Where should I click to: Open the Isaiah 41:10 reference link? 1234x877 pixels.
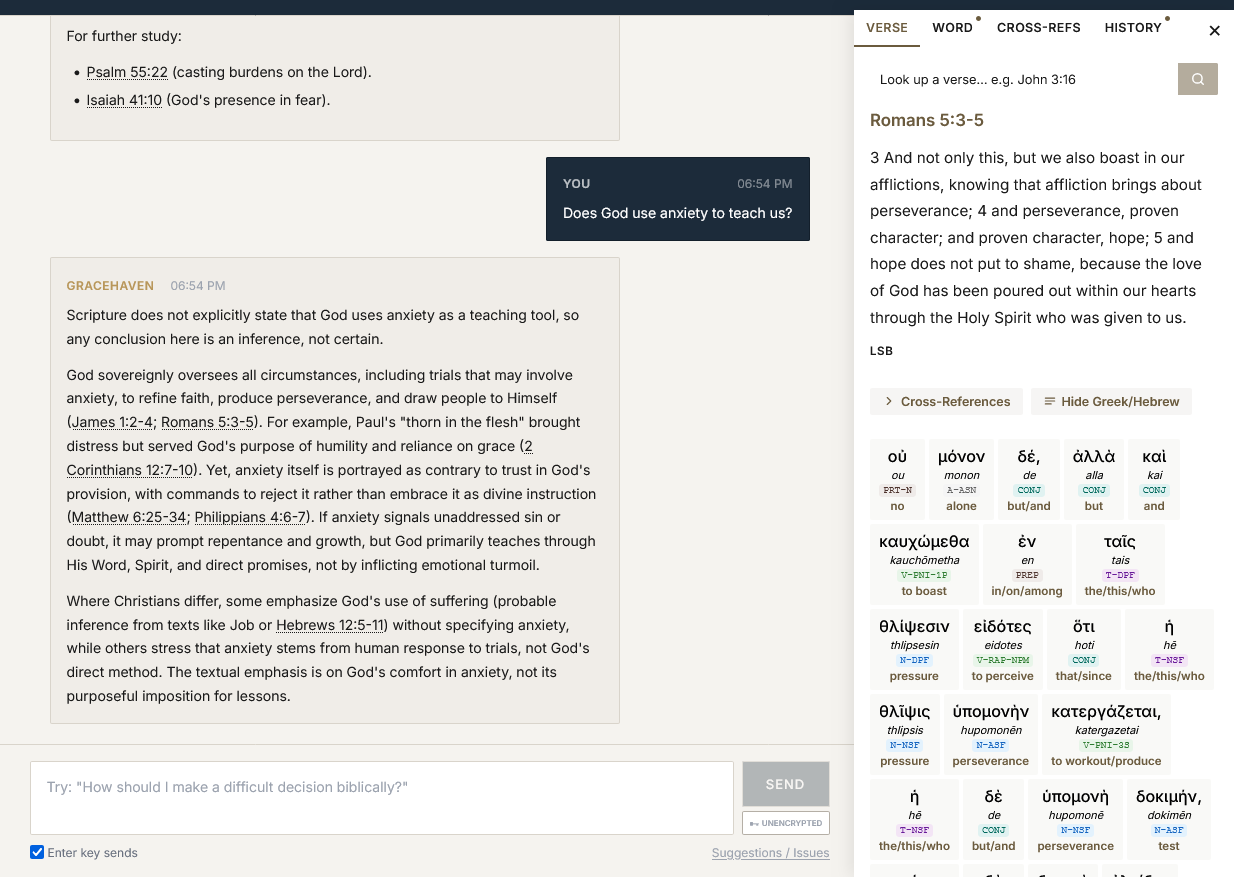coord(124,100)
